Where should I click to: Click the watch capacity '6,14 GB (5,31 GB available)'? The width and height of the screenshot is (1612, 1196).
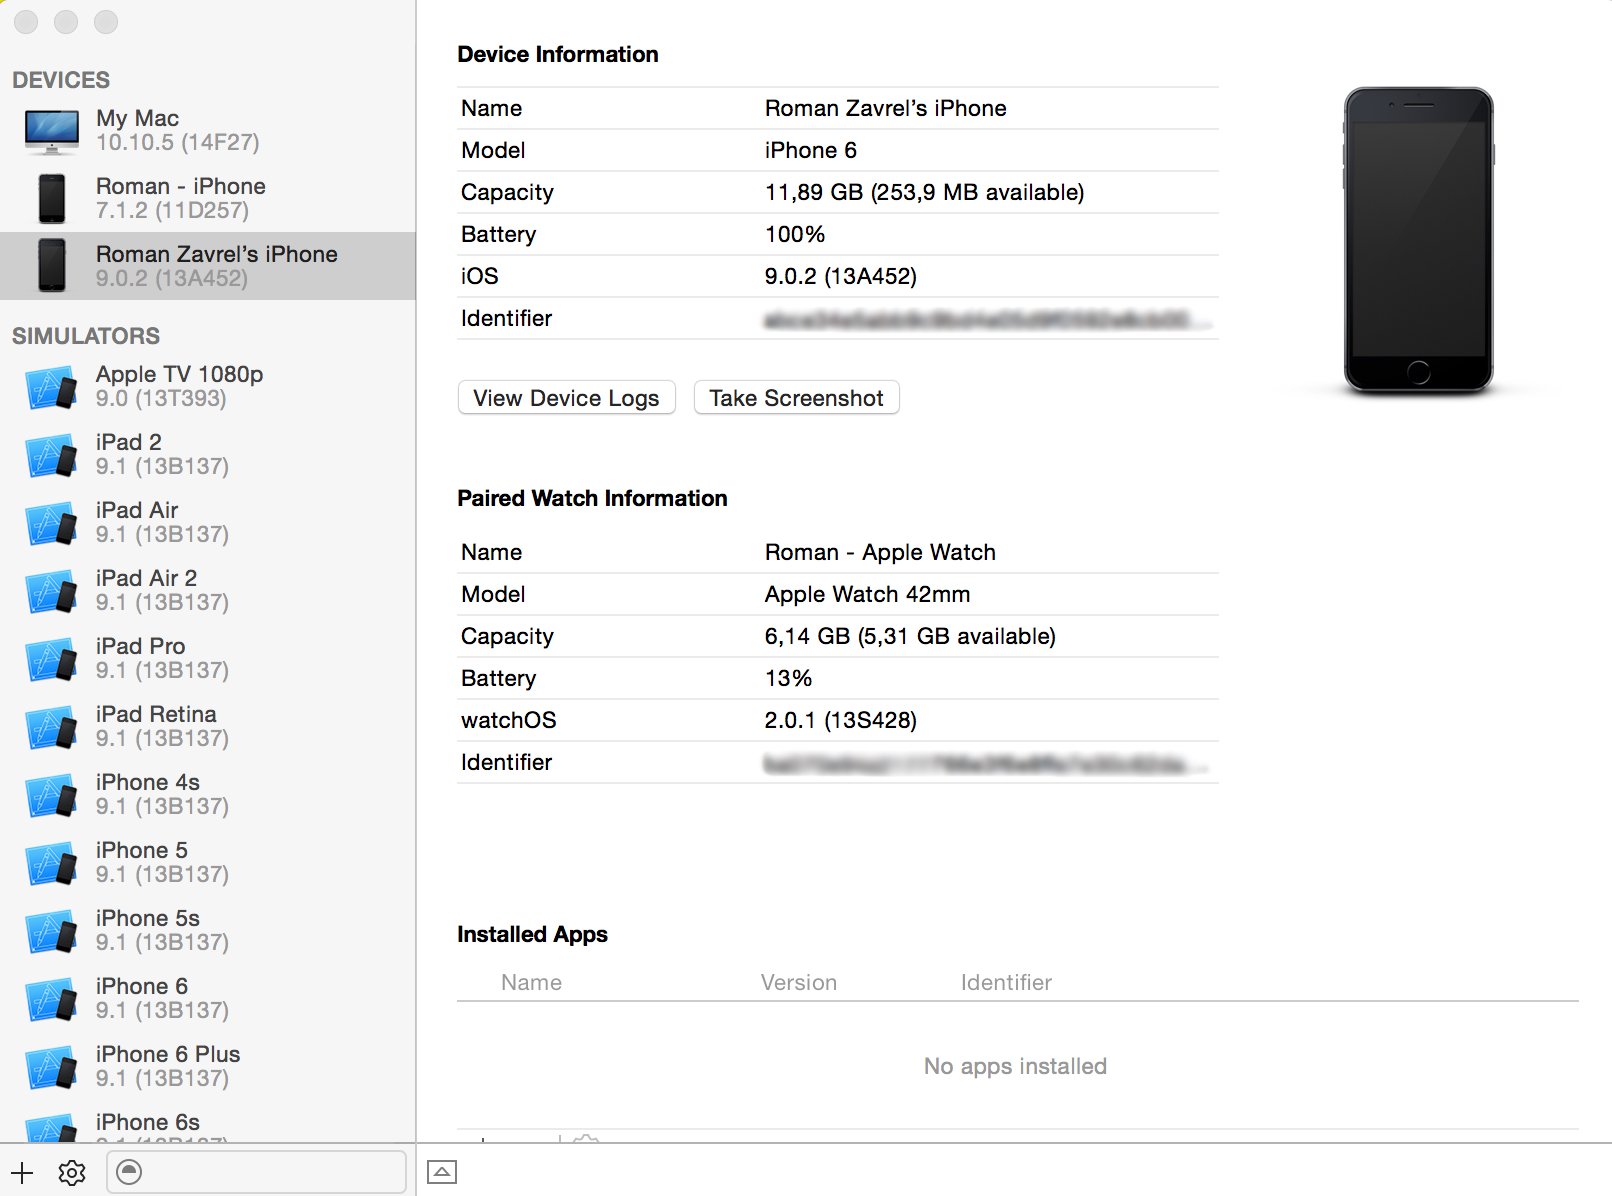[910, 636]
